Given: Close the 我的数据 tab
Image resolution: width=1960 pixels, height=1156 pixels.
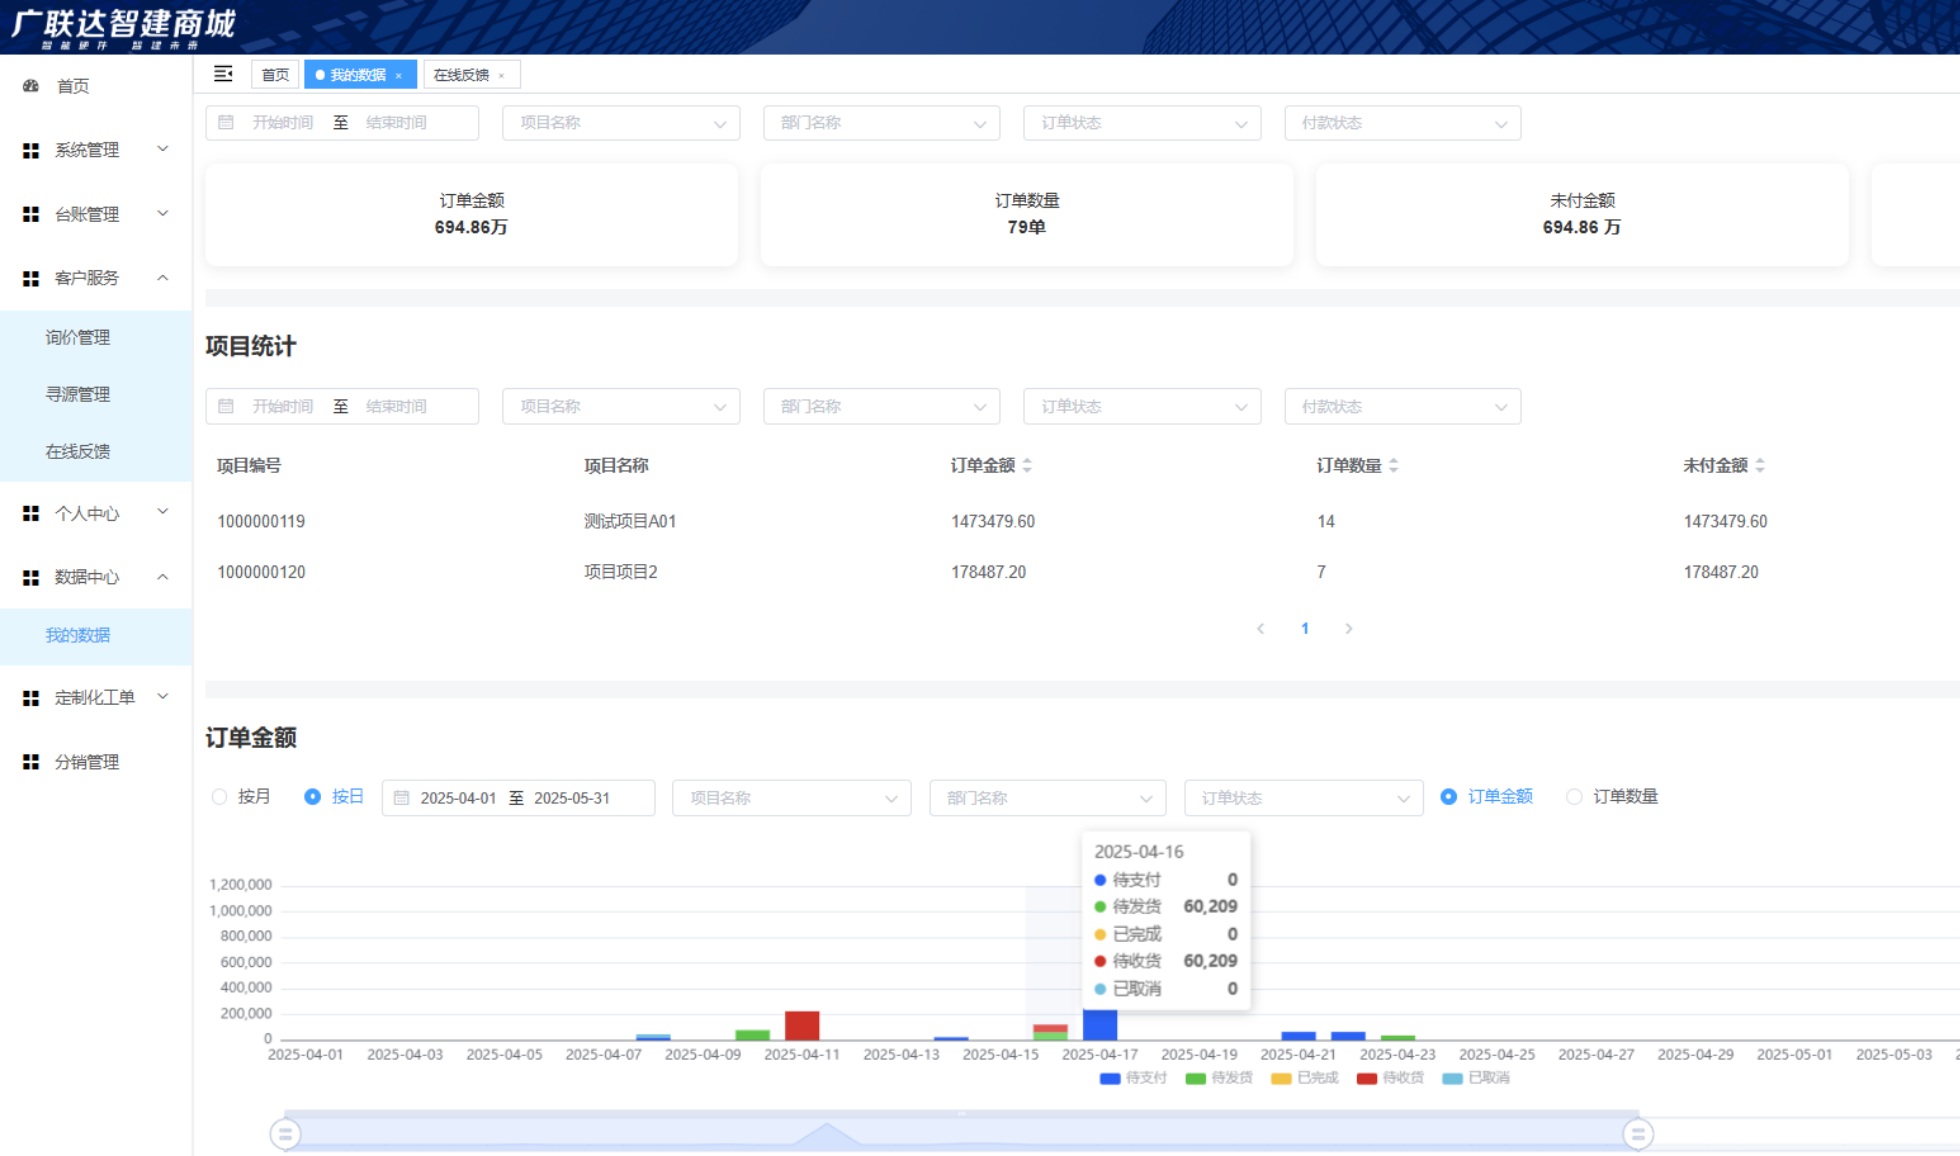Looking at the screenshot, I should pyautogui.click(x=399, y=75).
